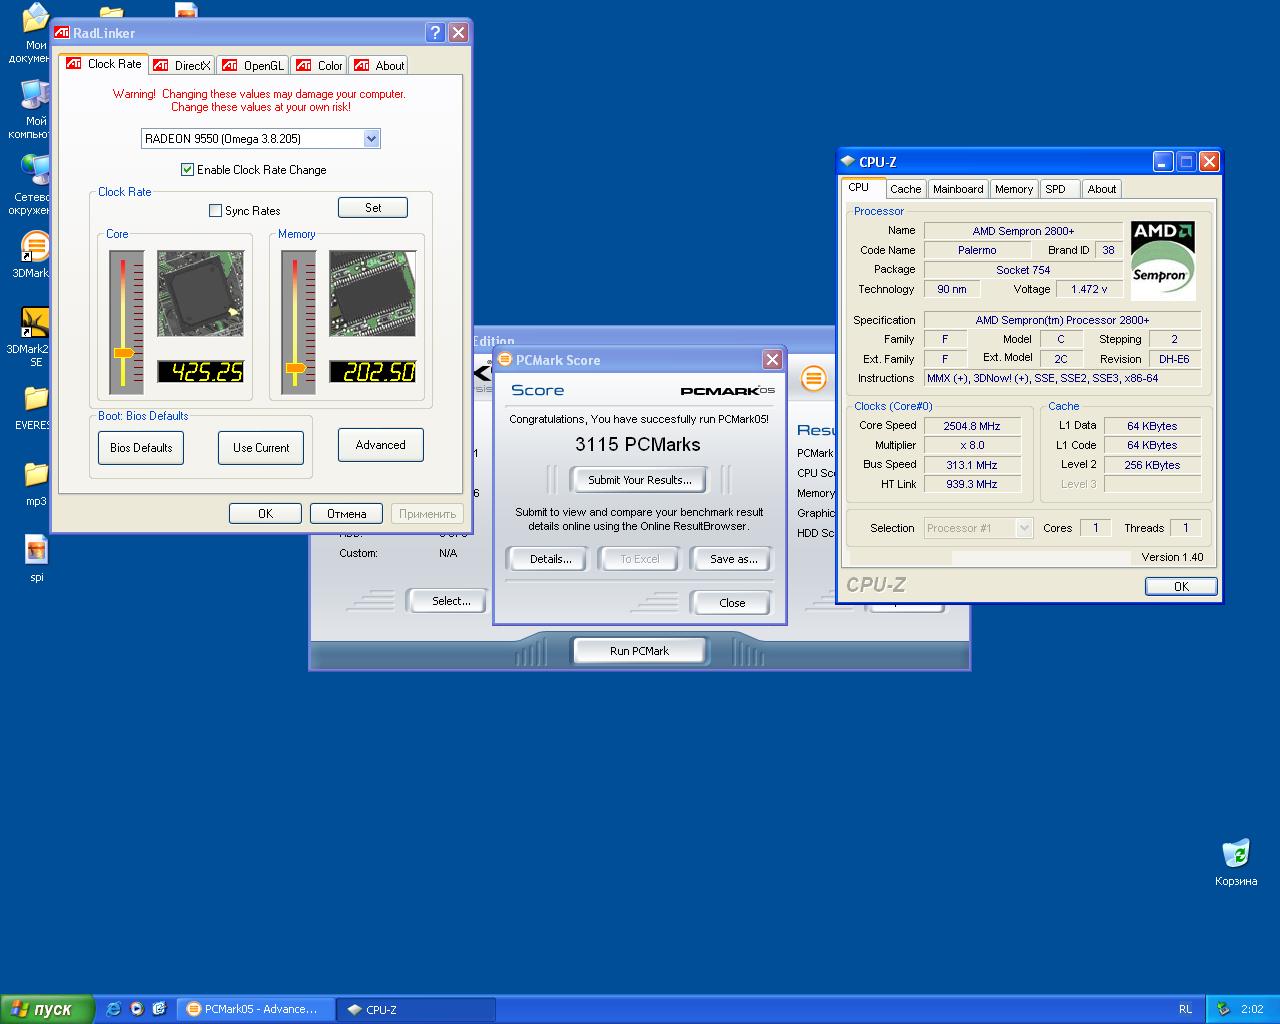Click the Memory clock slider handle
1280x1024 pixels.
point(296,368)
